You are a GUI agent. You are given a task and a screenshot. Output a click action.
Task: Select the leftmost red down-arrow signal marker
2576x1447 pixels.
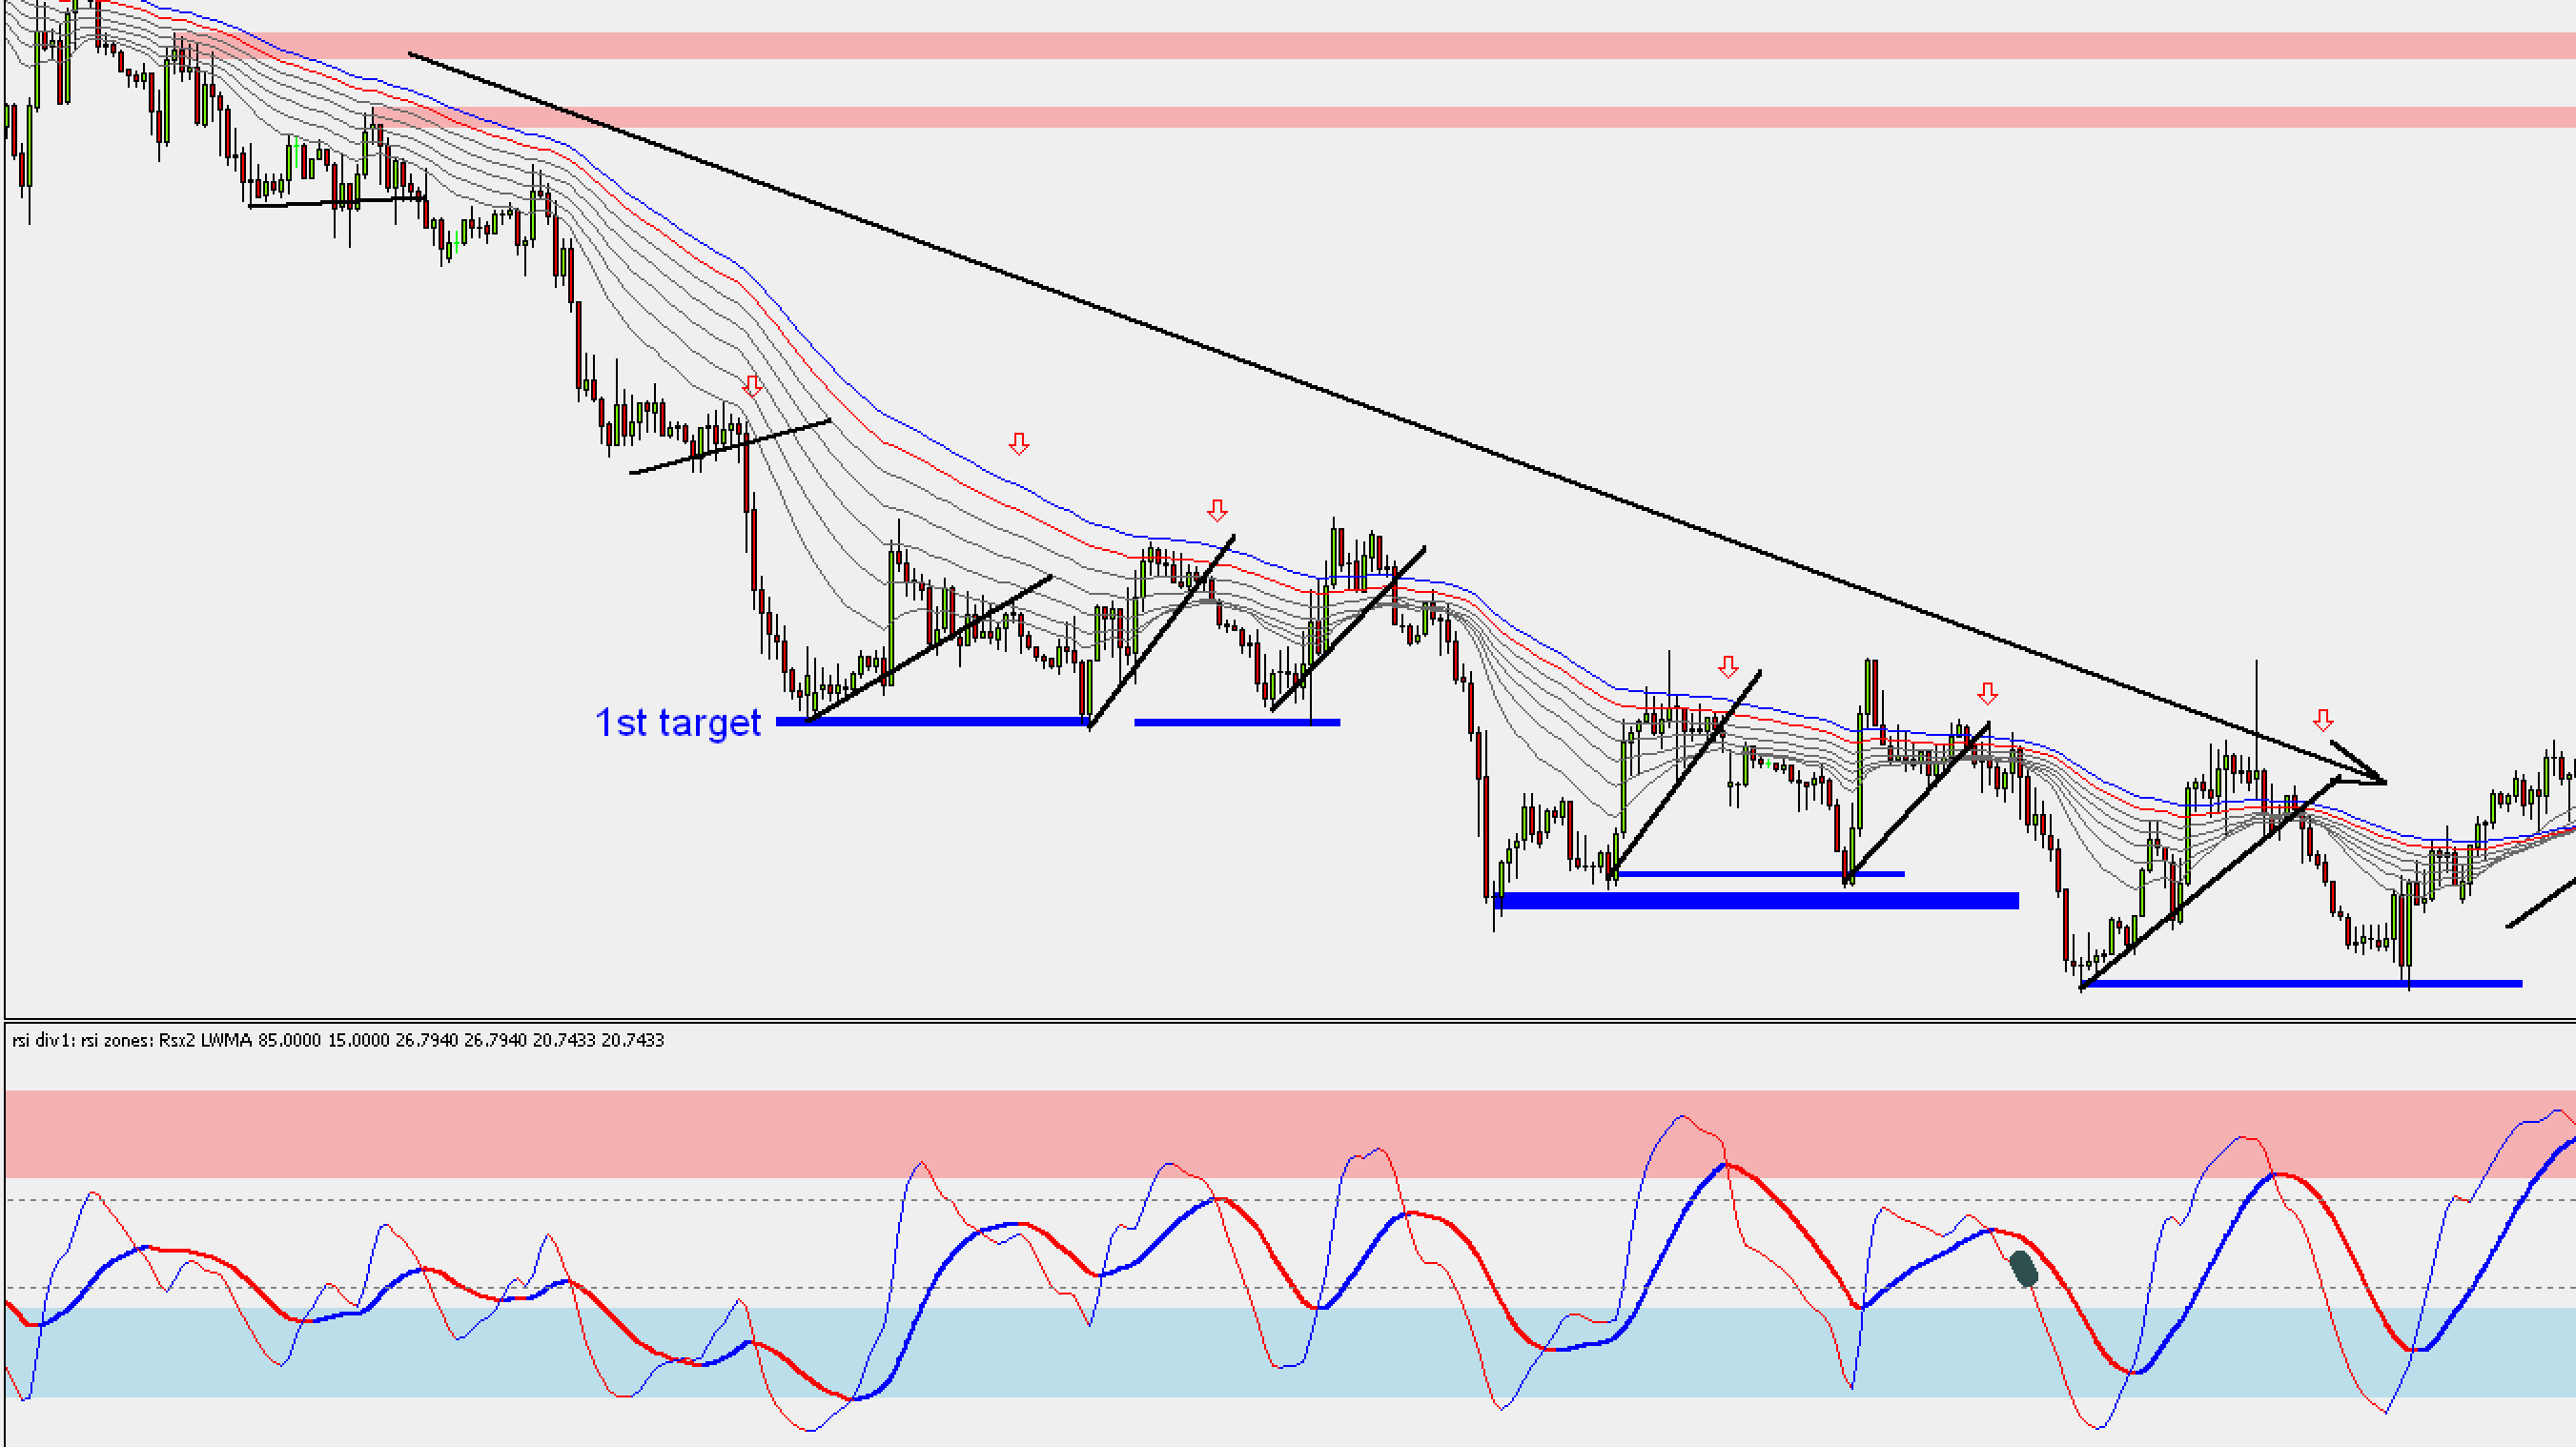point(753,385)
